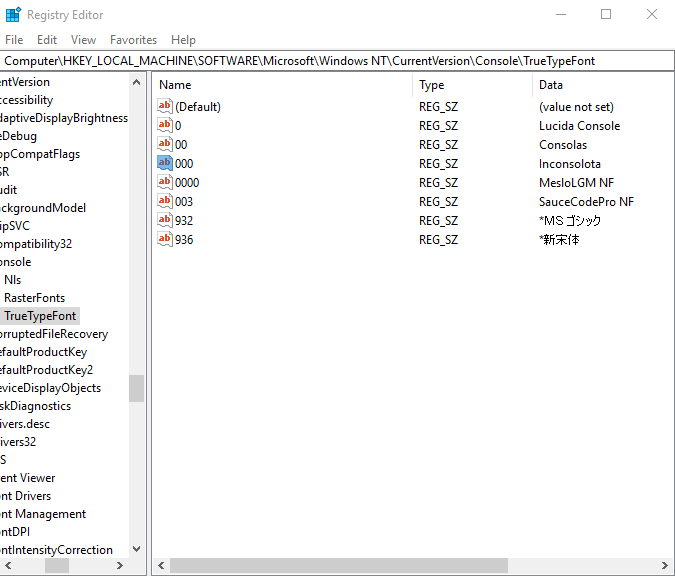Click the 'Consolas' data cell
This screenshot has height=576, width=675.
coord(563,145)
